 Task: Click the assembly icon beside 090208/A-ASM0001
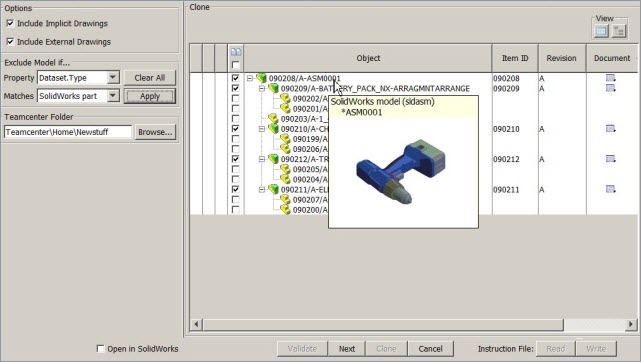coord(261,78)
